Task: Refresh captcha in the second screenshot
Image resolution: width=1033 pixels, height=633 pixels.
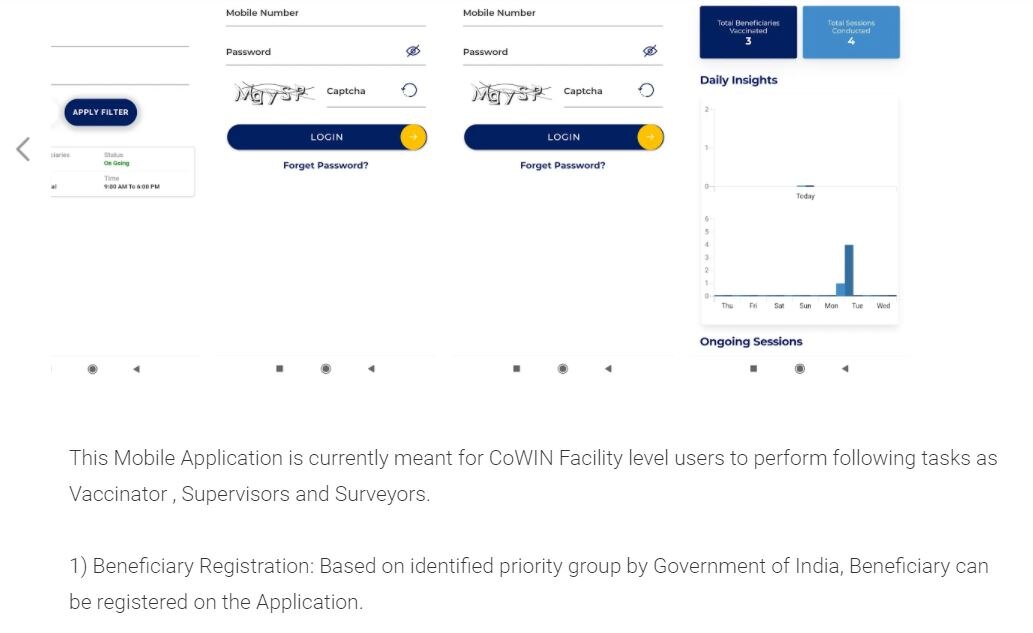Action: pos(410,91)
